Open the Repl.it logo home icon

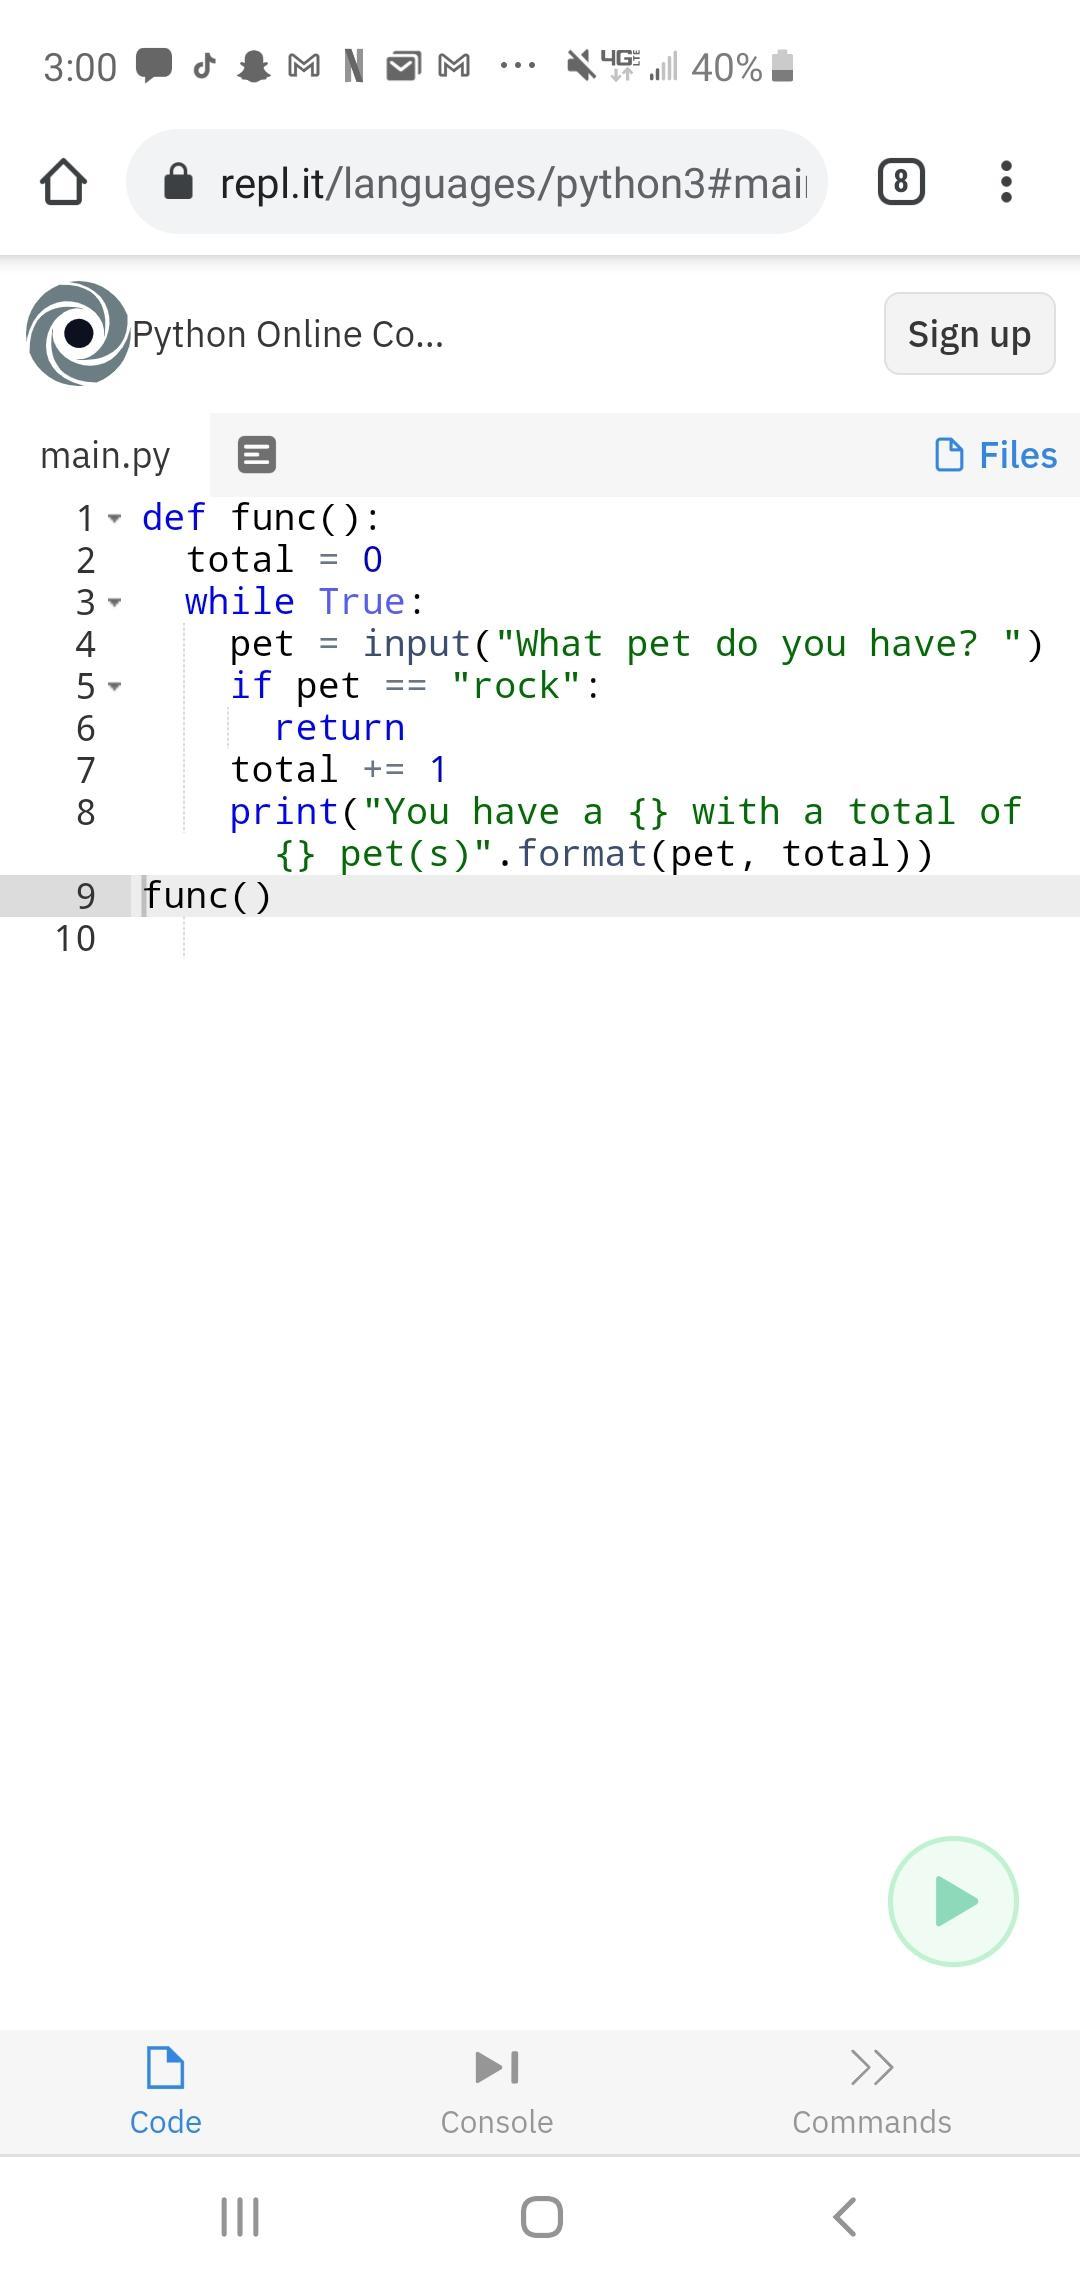[78, 333]
